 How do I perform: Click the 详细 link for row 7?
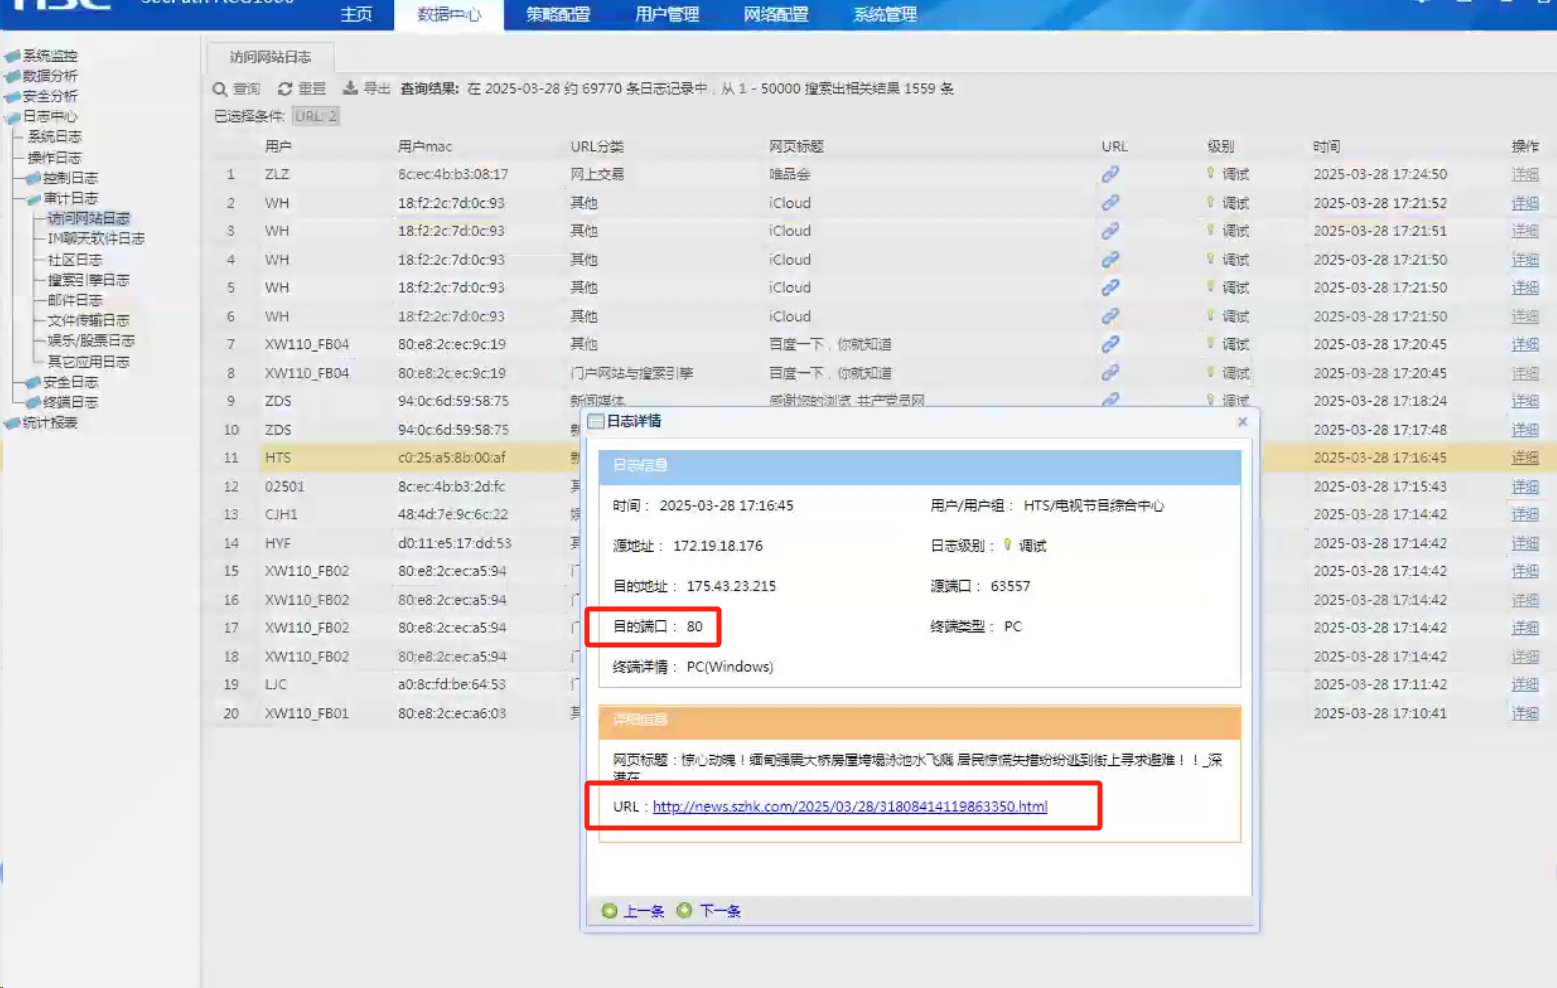1525,344
